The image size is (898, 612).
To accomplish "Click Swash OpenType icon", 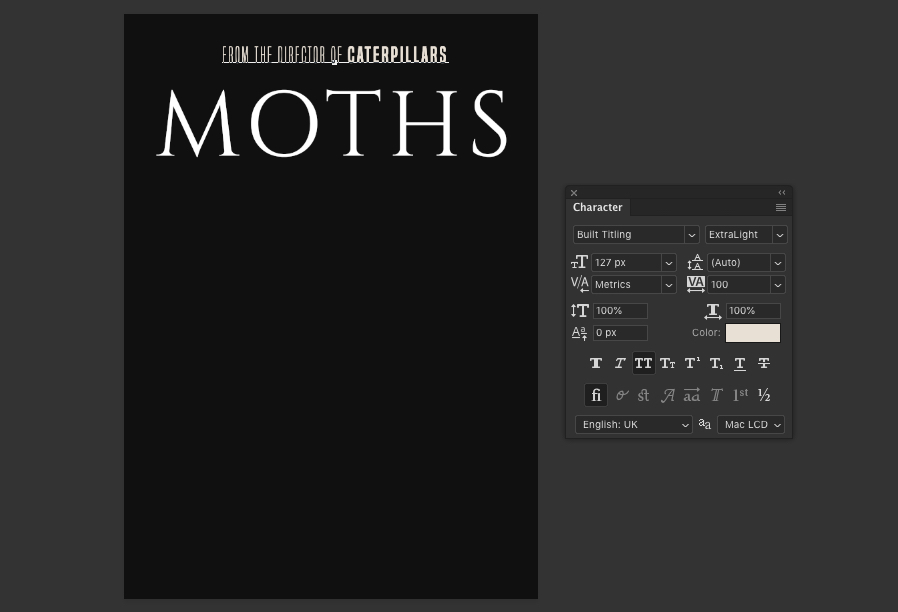I will tap(668, 395).
